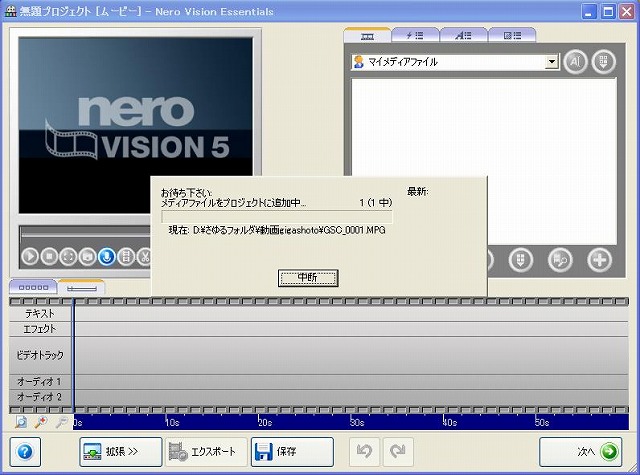Open the transitions tab

pyautogui.click(x=512, y=36)
